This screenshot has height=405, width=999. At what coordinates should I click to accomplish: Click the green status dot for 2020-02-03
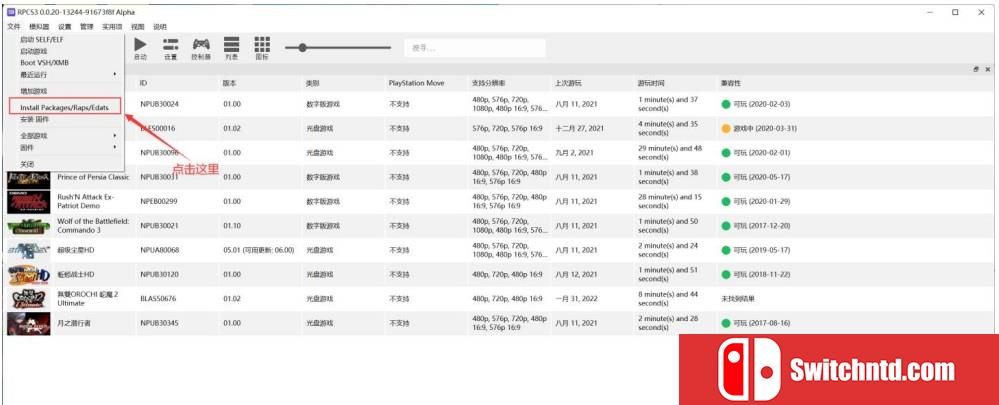tap(726, 104)
